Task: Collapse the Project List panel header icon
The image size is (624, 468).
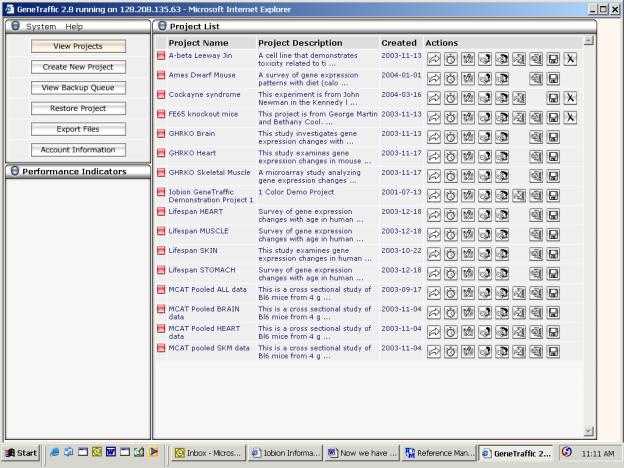Action: (162, 26)
